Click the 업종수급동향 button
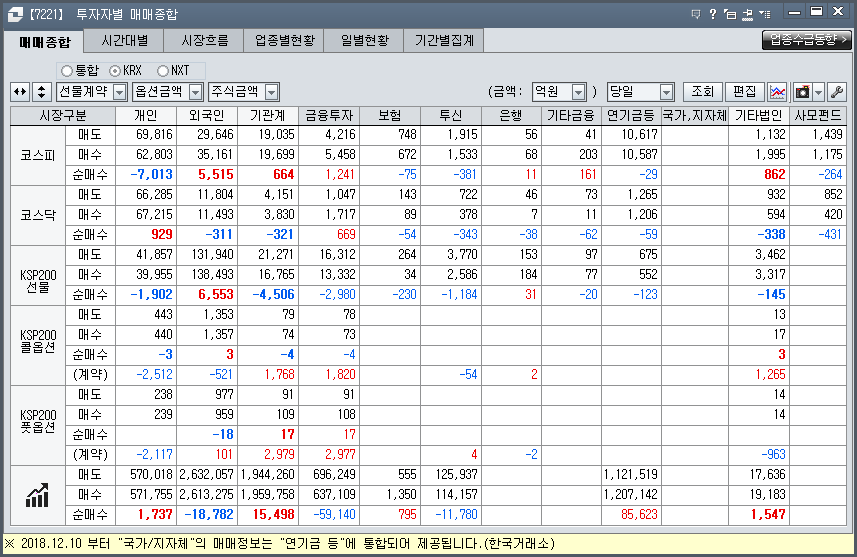 coord(807,39)
